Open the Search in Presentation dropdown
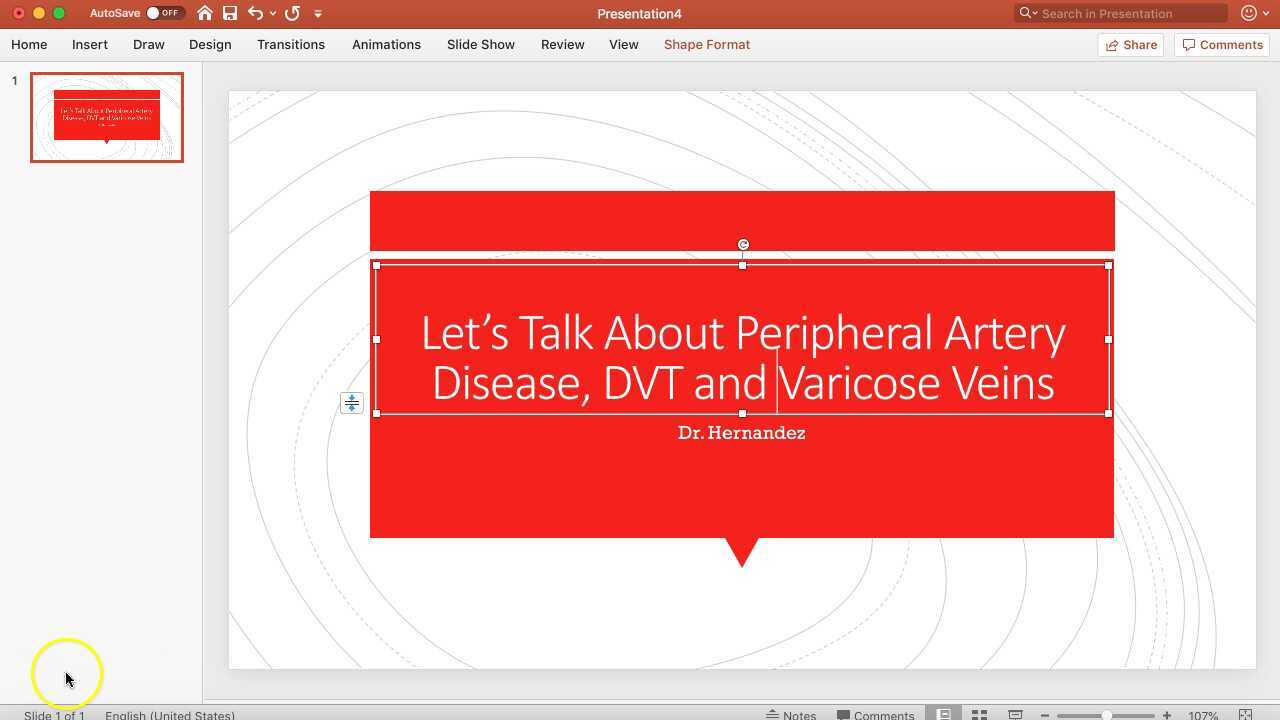The width and height of the screenshot is (1280, 720). tap(1035, 13)
